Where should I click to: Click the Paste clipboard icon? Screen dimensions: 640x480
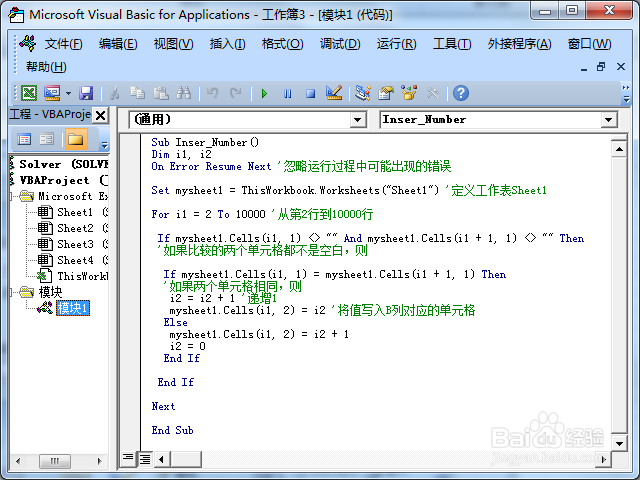pyautogui.click(x=161, y=93)
